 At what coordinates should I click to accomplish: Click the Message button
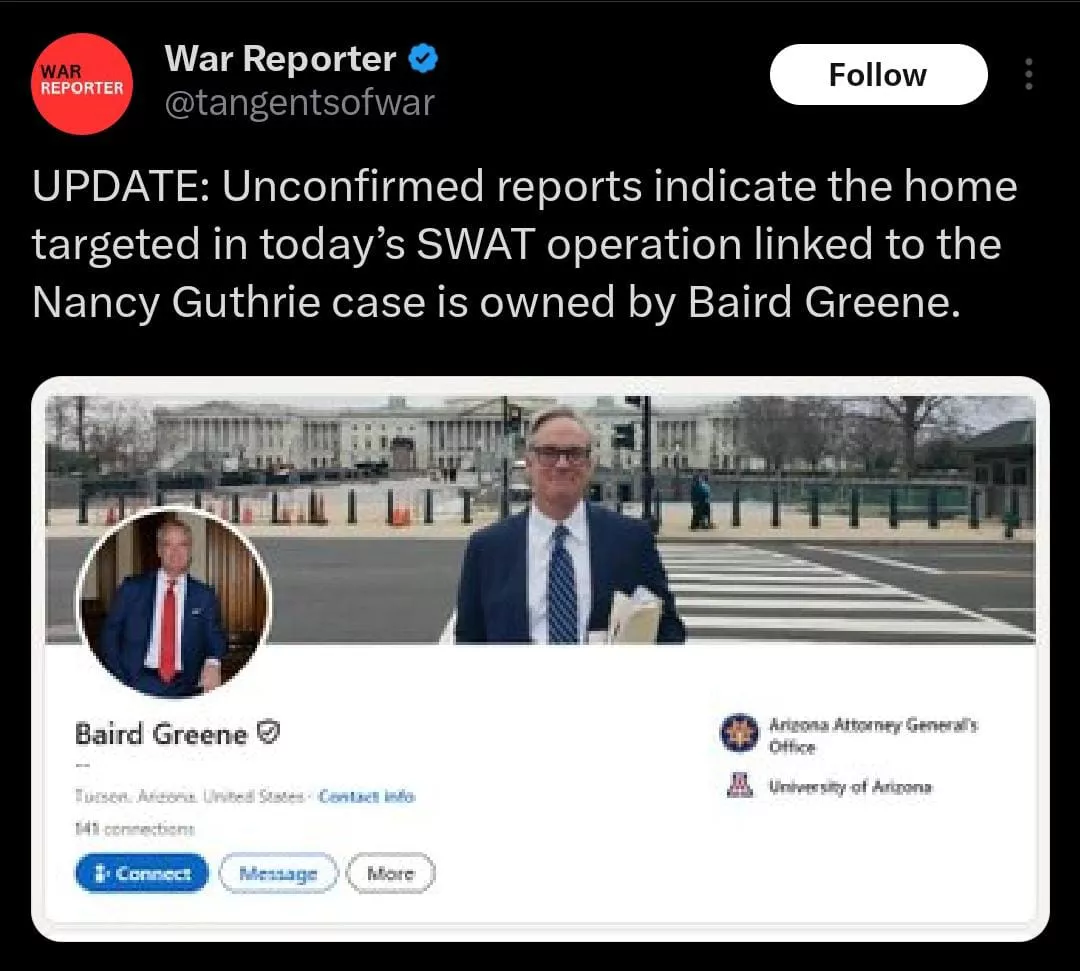pyautogui.click(x=278, y=873)
